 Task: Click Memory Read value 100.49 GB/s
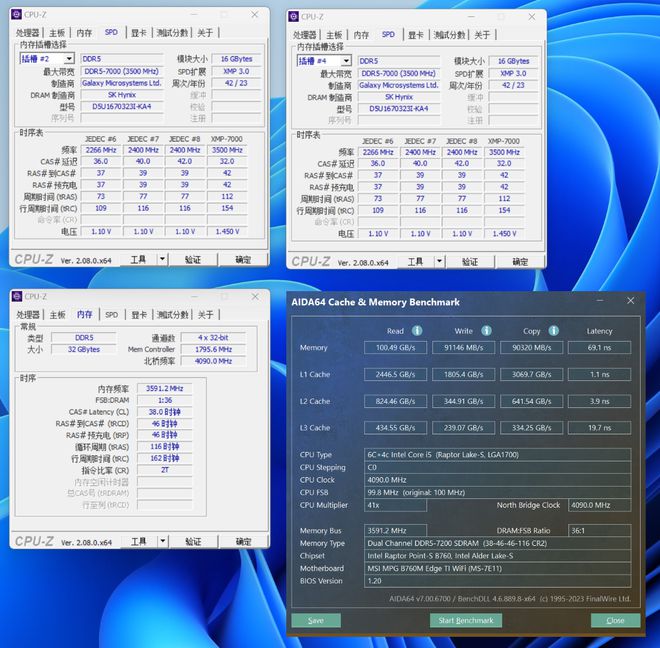pos(395,348)
